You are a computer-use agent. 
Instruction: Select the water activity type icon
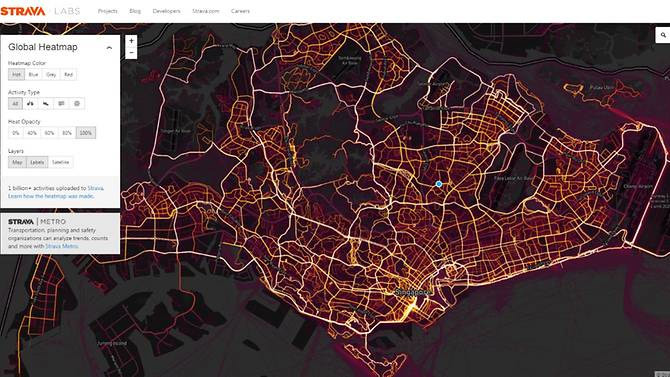click(62, 103)
